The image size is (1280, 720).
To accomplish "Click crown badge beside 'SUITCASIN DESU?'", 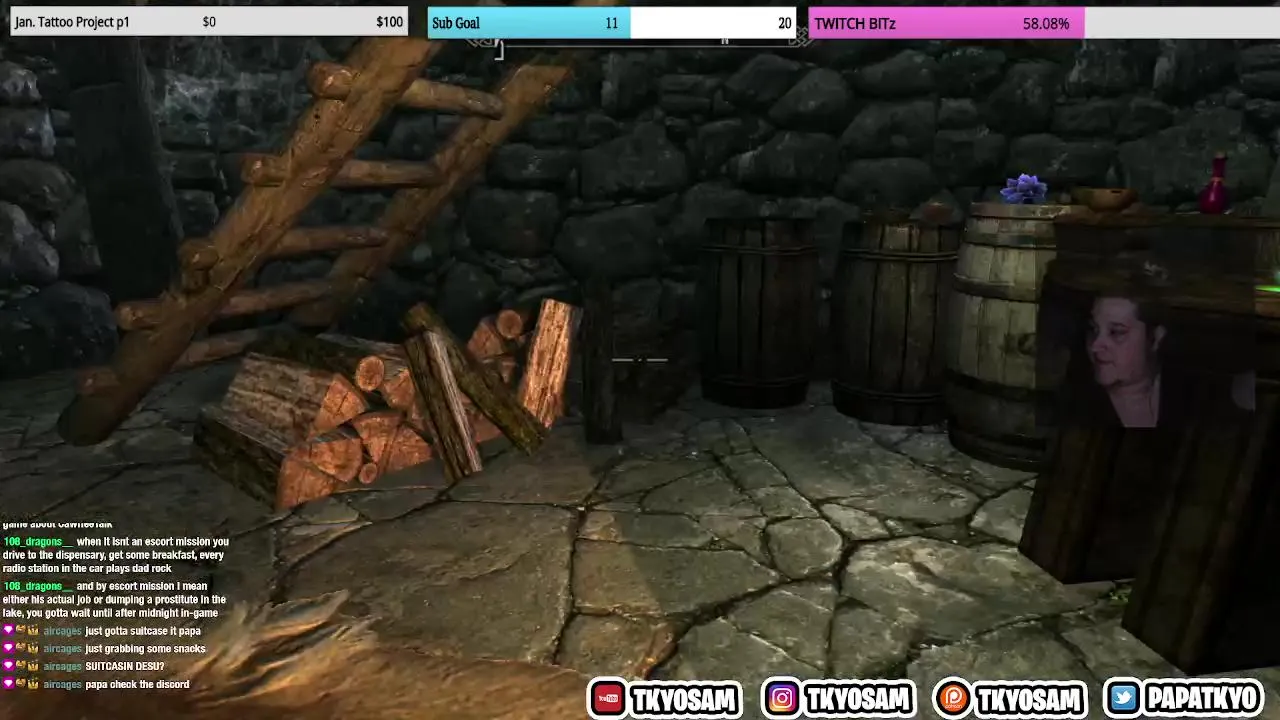I will click(33, 666).
